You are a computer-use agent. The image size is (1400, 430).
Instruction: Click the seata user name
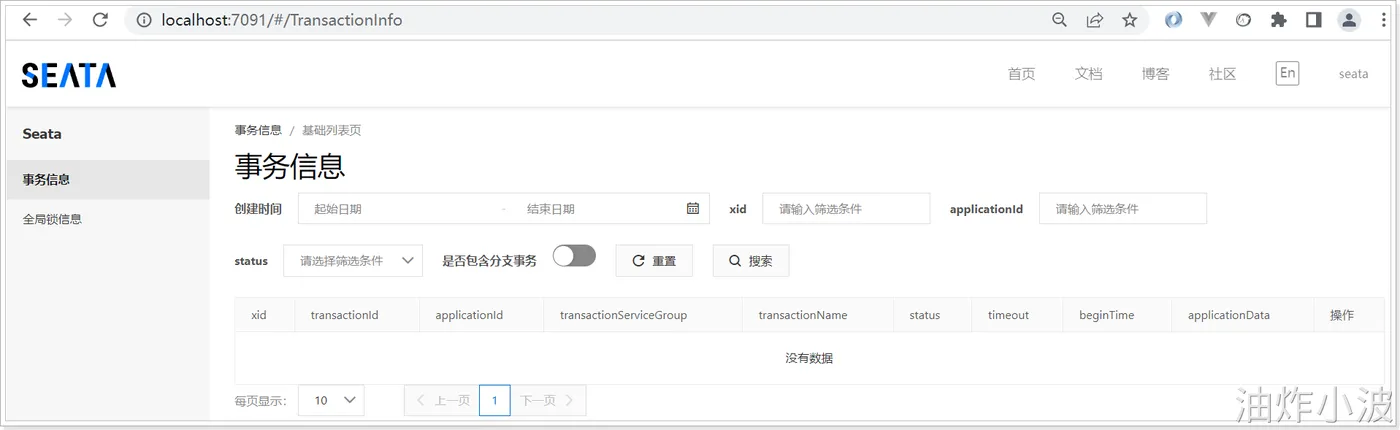1353,74
